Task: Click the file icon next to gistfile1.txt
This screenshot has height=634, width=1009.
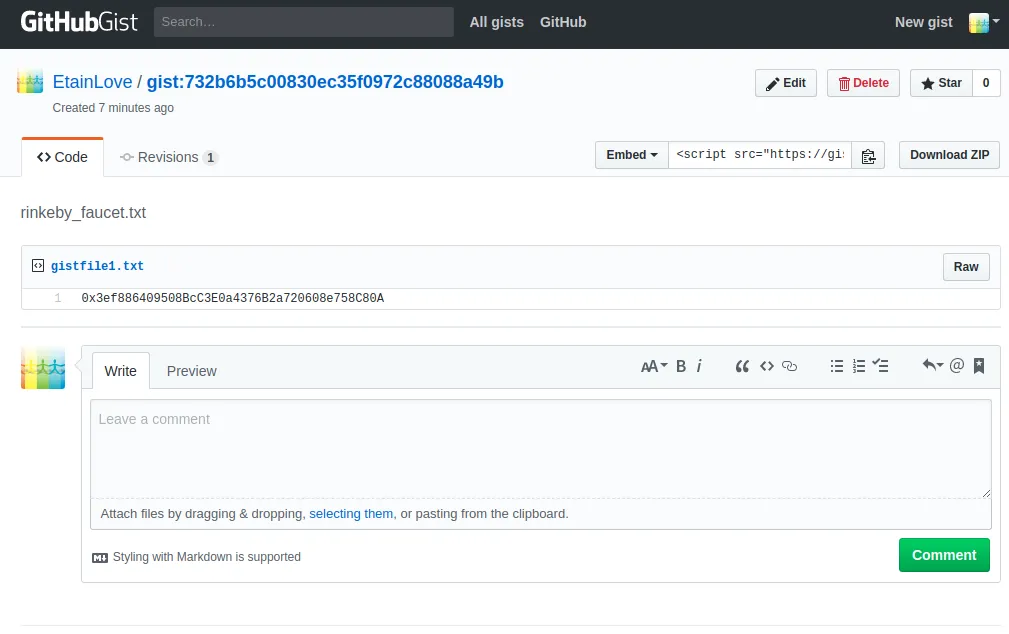Action: [38, 266]
